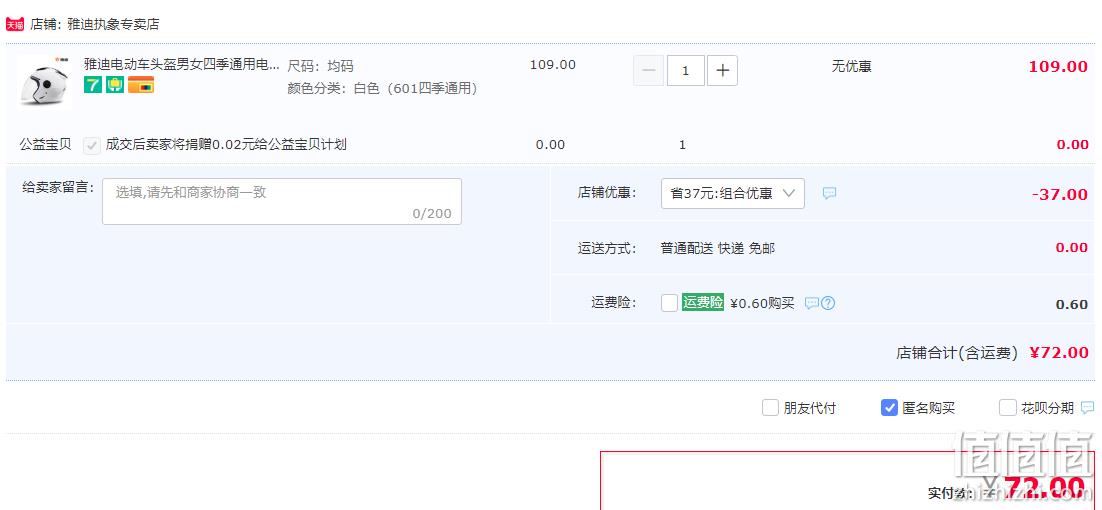Viewport: 1102px width, 510px height.
Task: Click the orange credit card badge icon
Action: 141,85
